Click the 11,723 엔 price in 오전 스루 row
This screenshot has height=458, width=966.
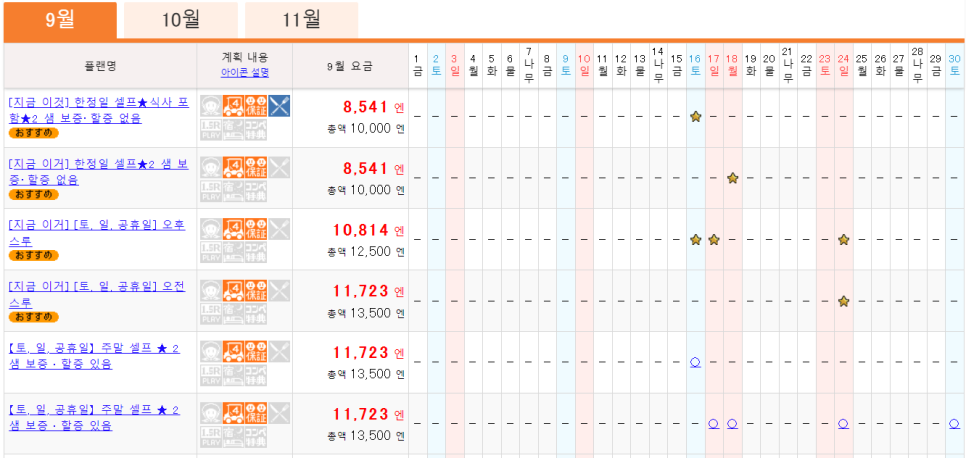click(x=369, y=291)
